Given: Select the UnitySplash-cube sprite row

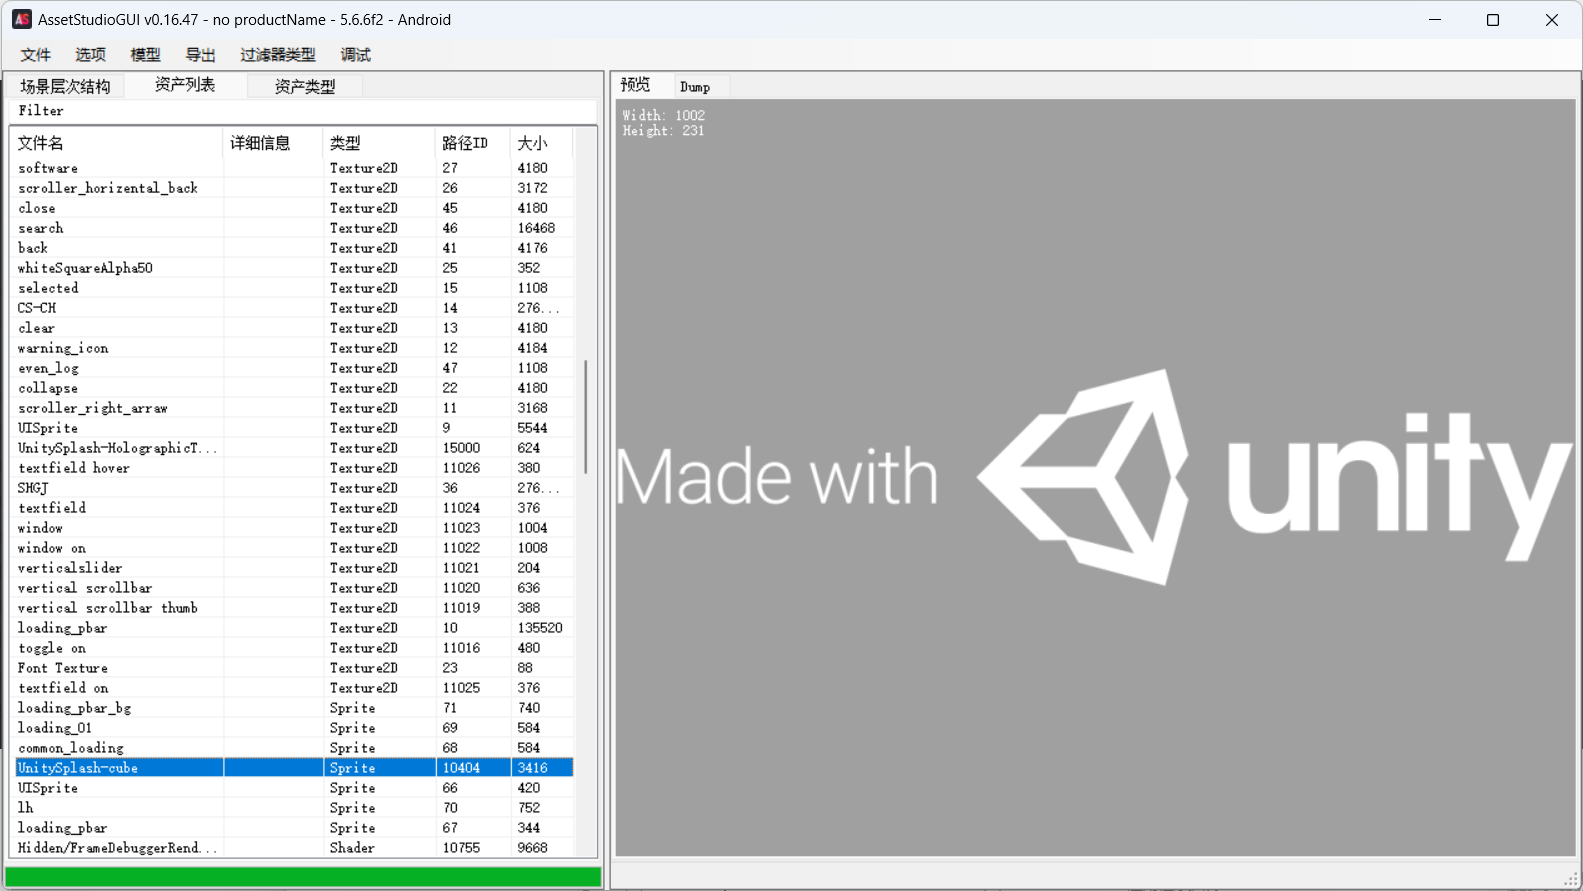Looking at the screenshot, I should pos(295,768).
